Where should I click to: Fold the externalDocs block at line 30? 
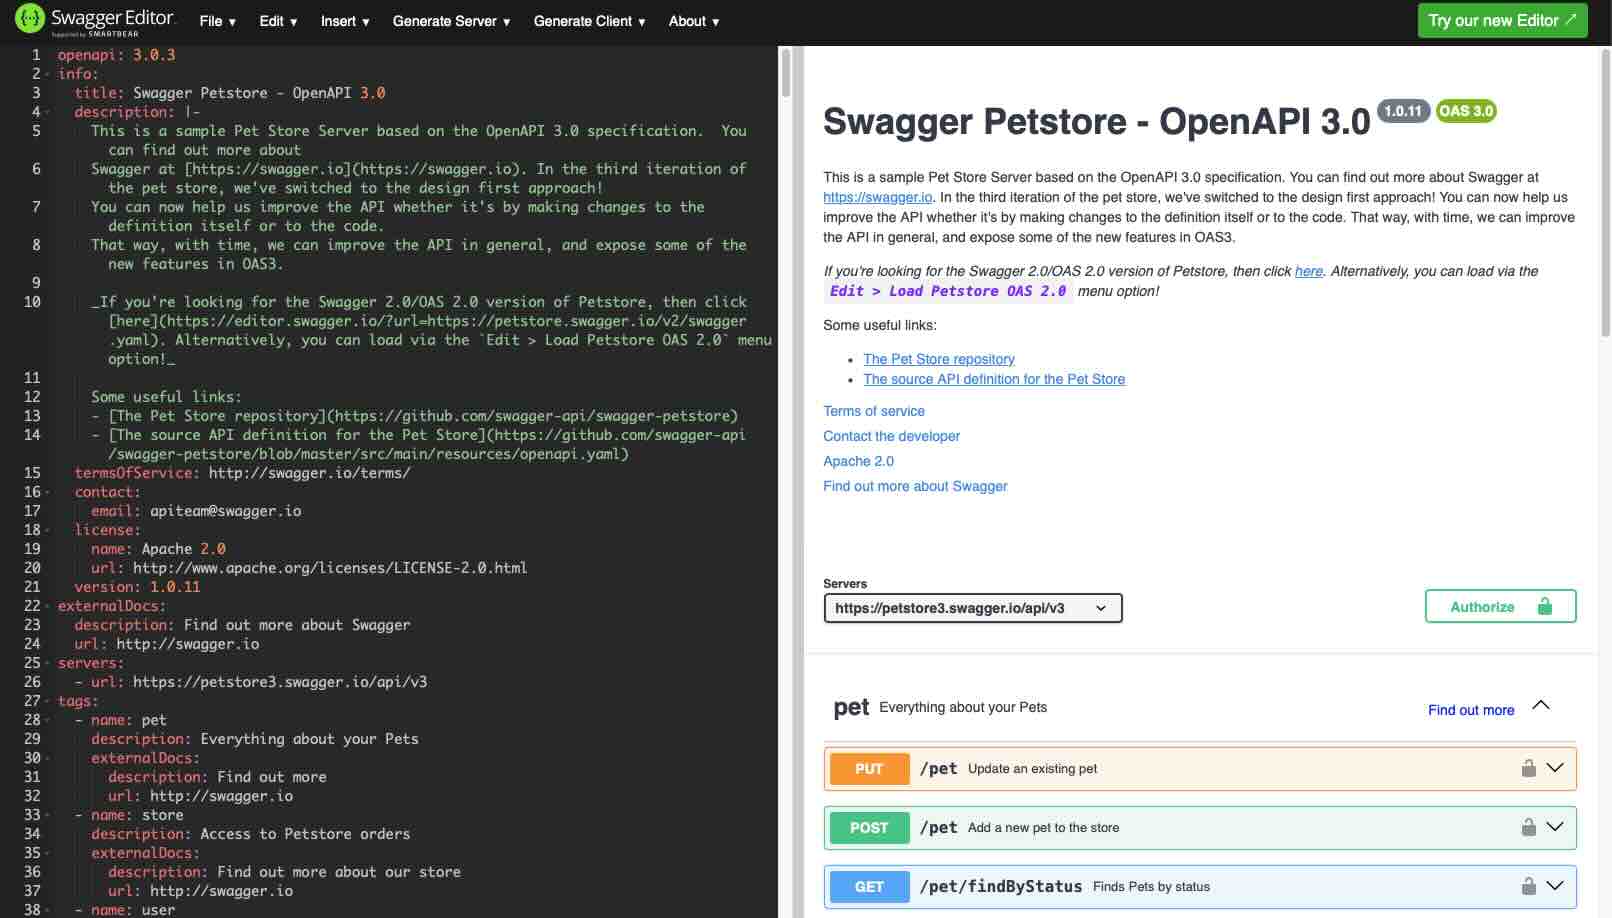[x=47, y=758]
